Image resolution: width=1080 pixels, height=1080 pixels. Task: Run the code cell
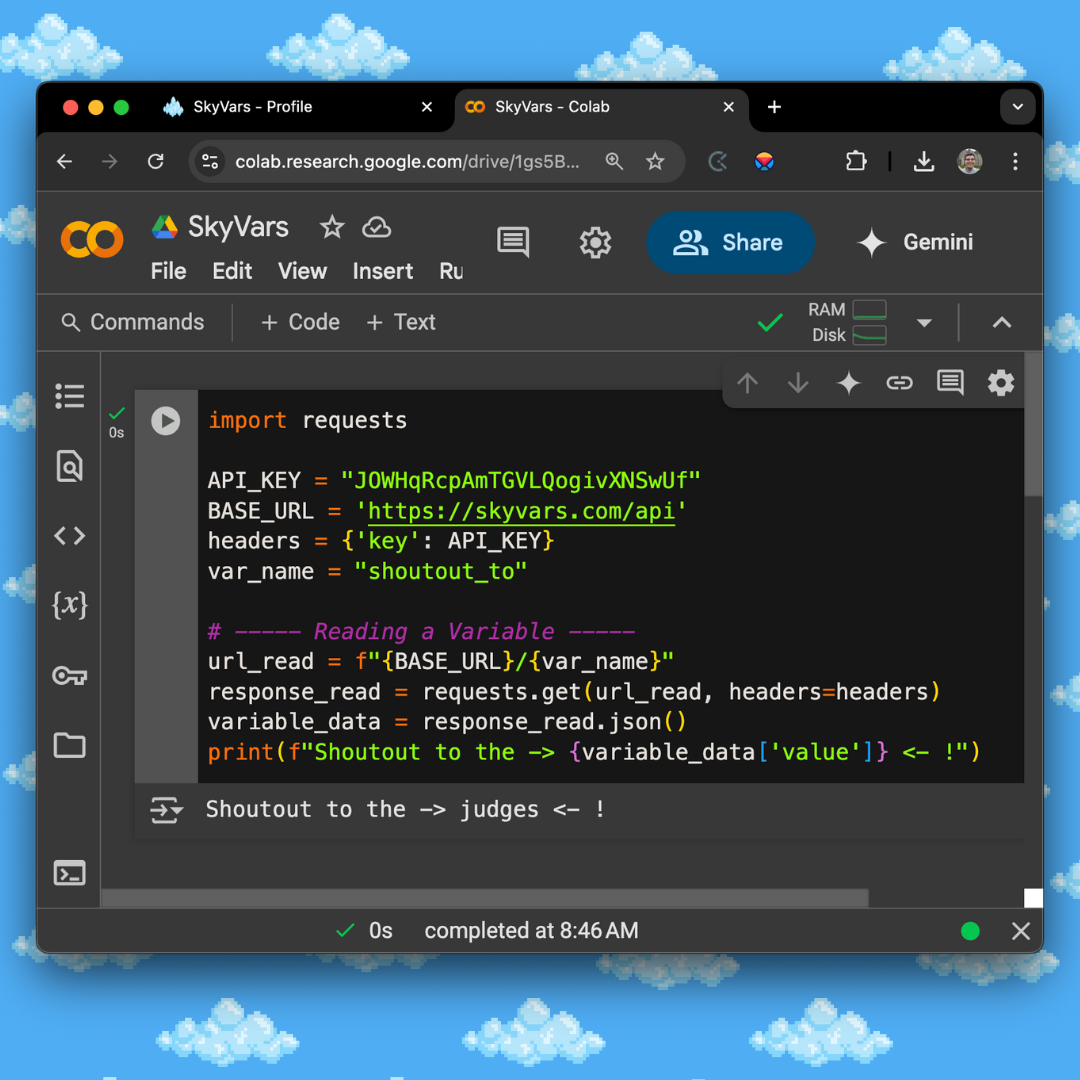click(x=165, y=421)
